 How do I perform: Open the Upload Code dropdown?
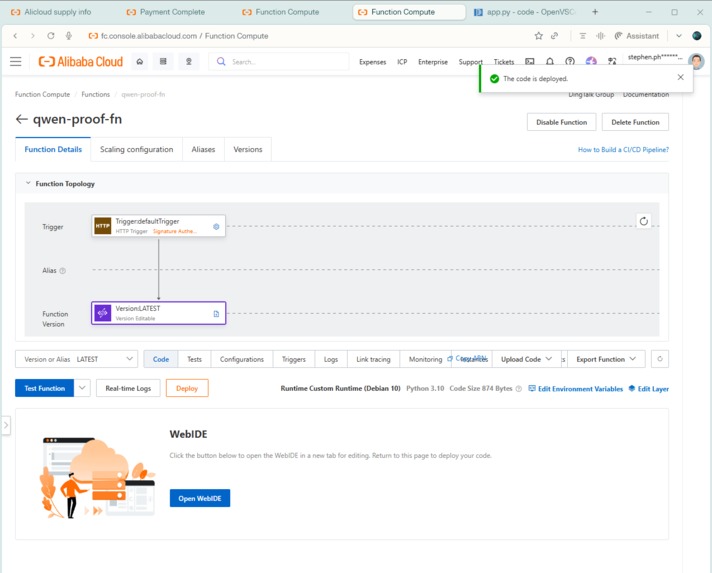[527, 359]
